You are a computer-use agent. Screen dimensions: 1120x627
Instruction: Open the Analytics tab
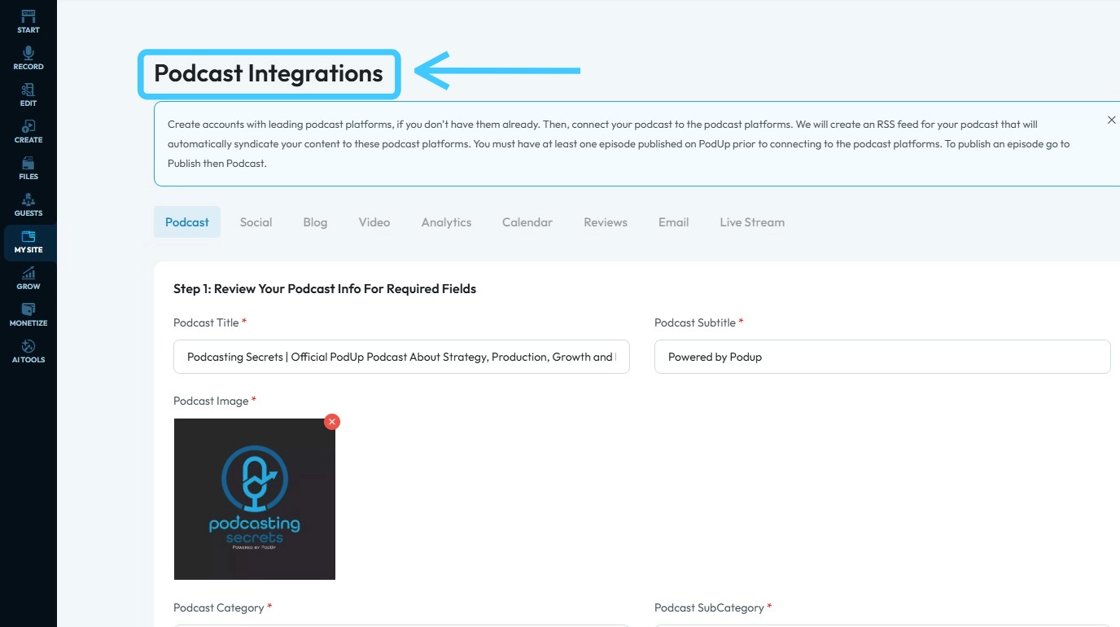pos(446,222)
